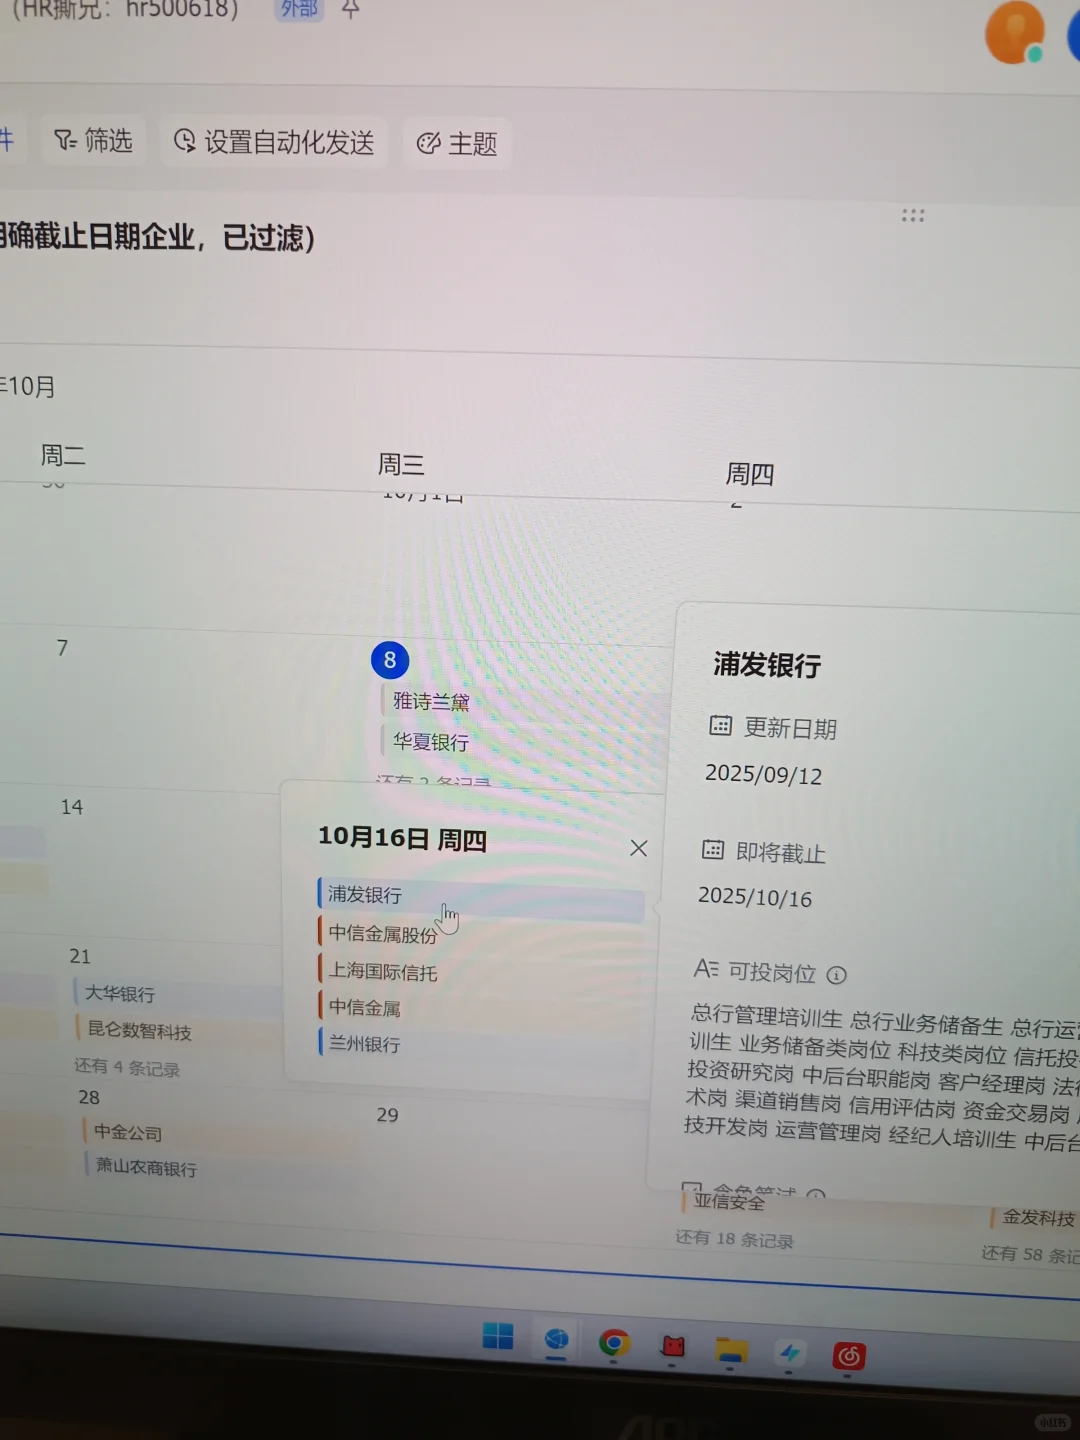Click the 2025/10/16 deadline value
The height and width of the screenshot is (1440, 1080).
click(754, 896)
